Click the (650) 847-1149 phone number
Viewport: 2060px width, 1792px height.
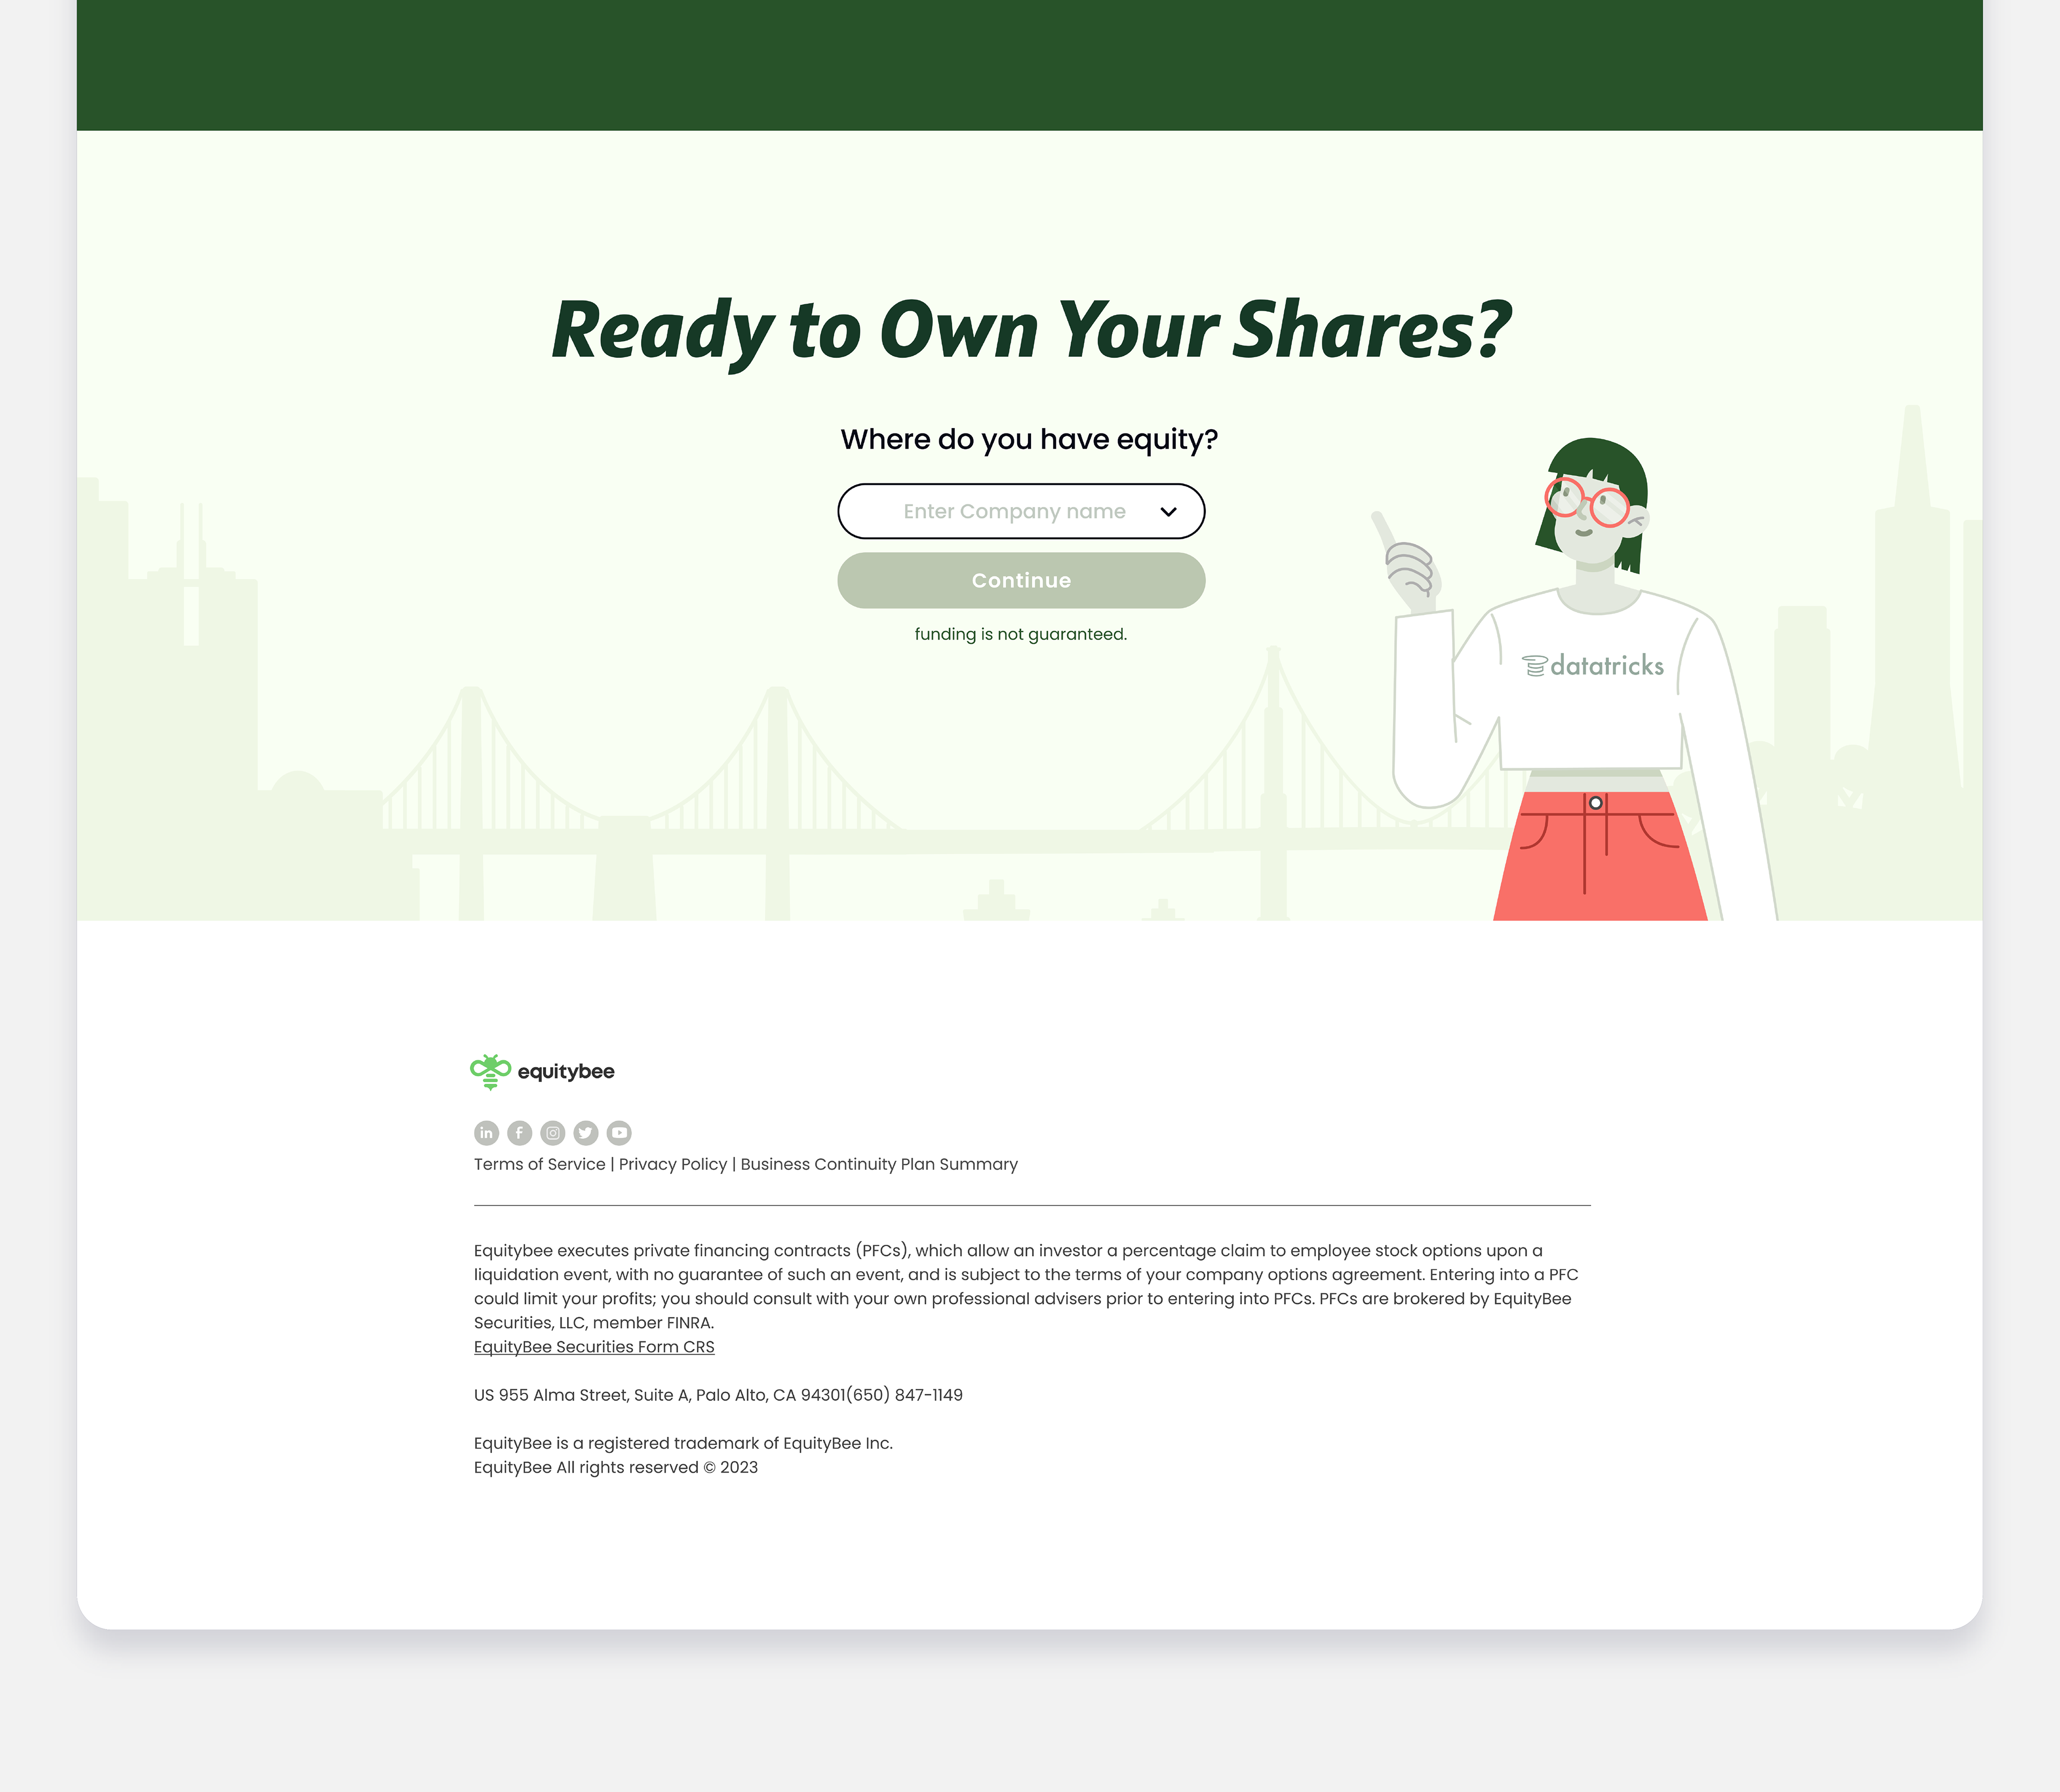905,1395
